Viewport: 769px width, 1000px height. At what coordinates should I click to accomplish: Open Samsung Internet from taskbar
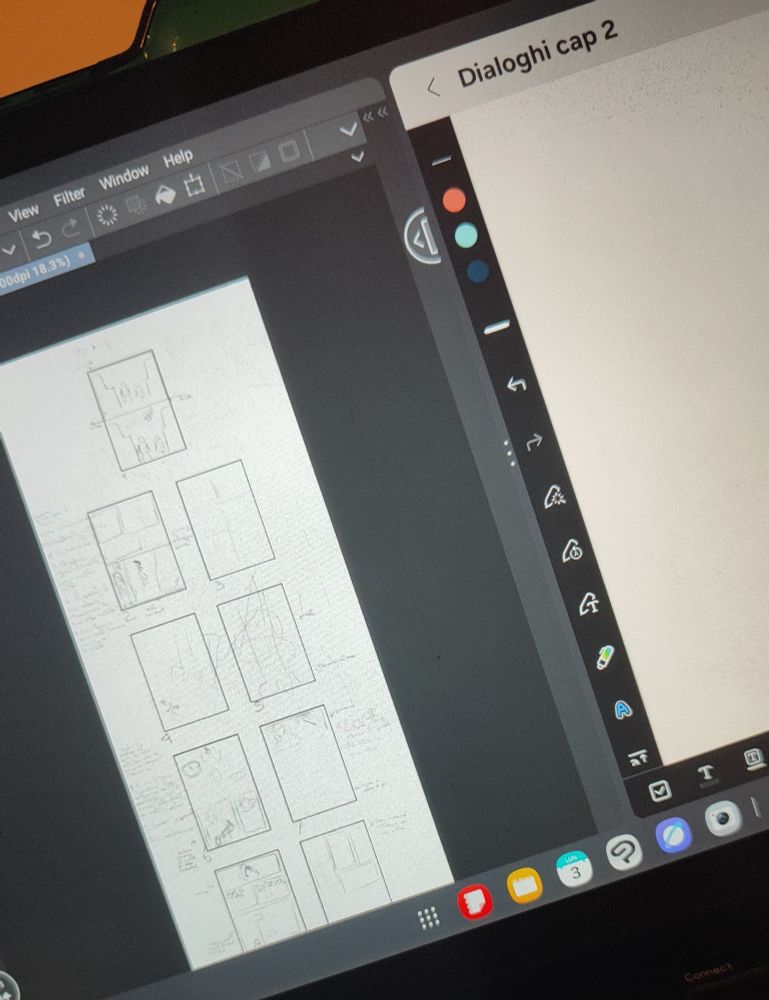pos(673,835)
